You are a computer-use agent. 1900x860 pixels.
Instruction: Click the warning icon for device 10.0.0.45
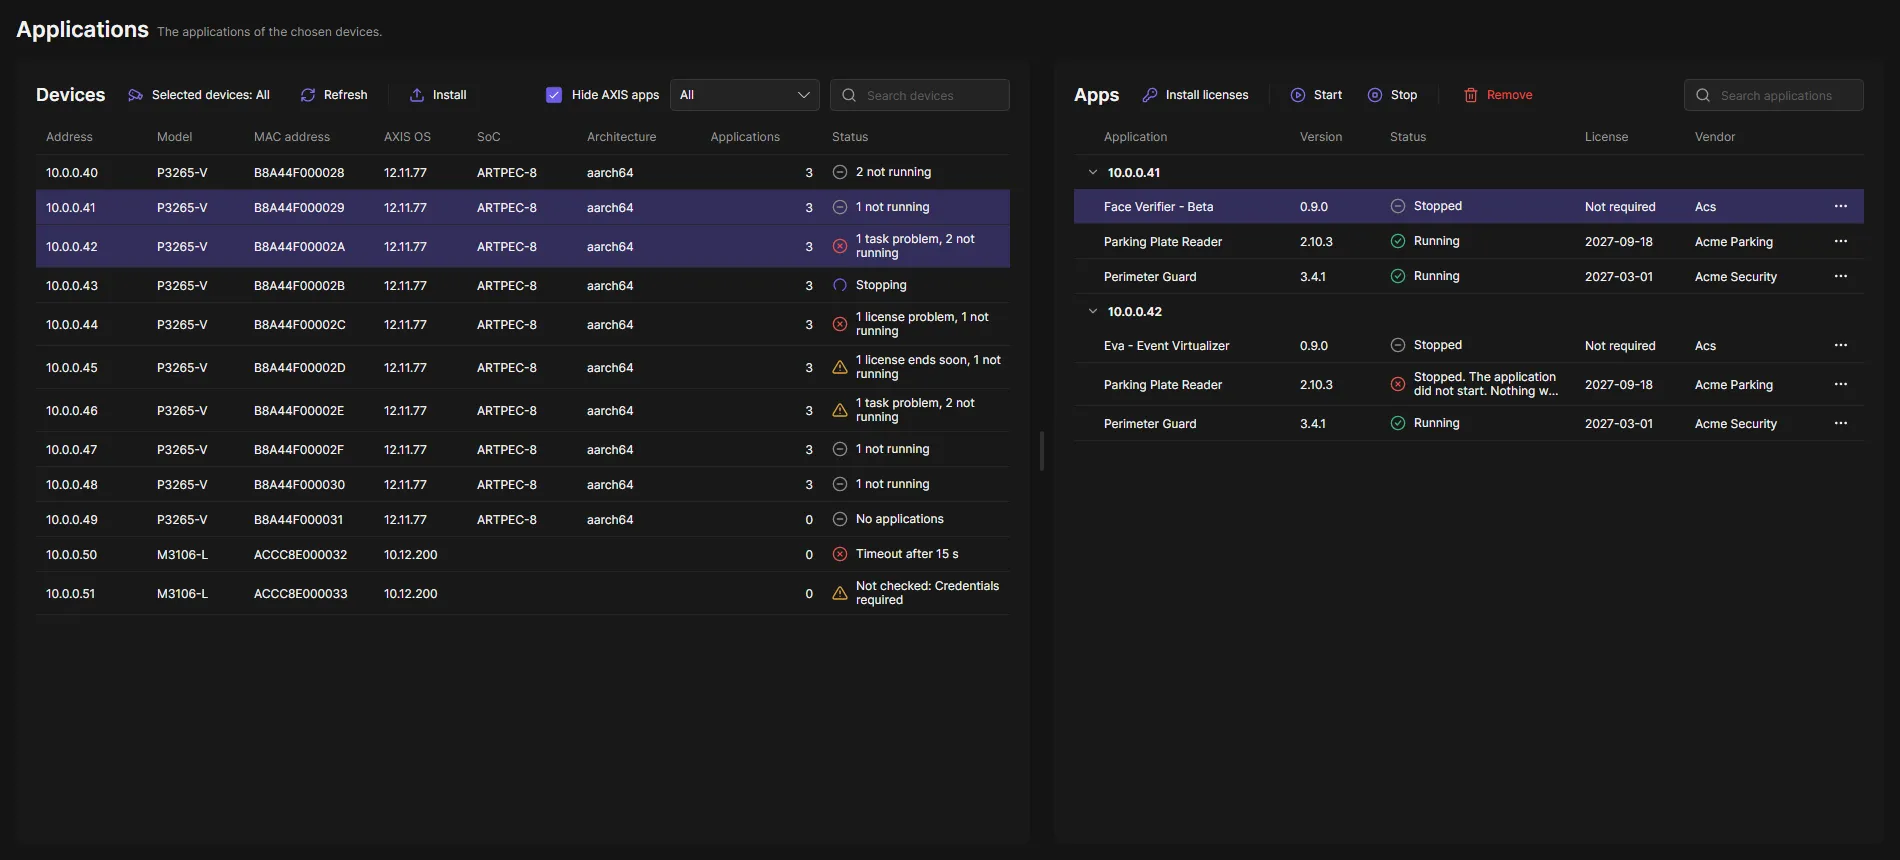840,367
